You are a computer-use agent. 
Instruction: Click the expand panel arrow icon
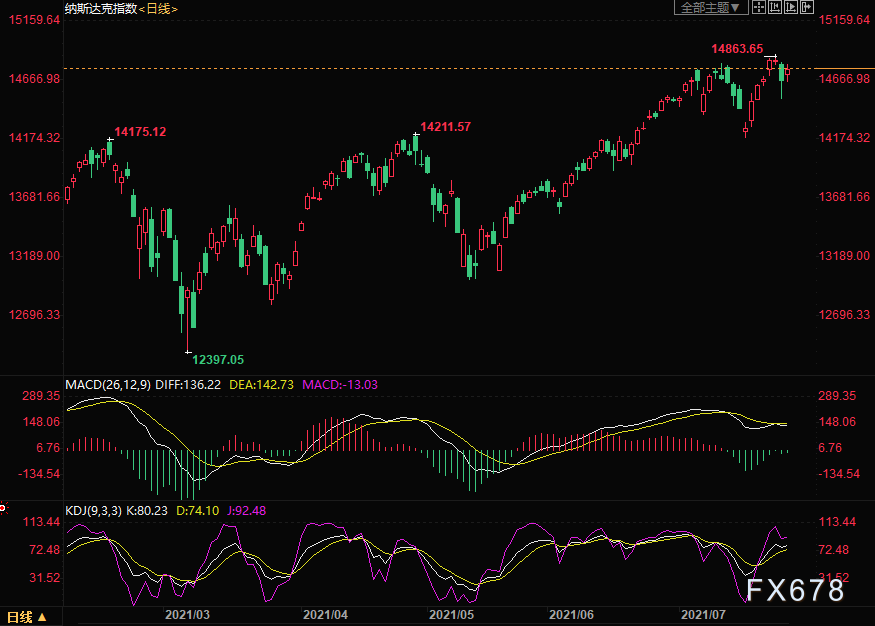807,7
